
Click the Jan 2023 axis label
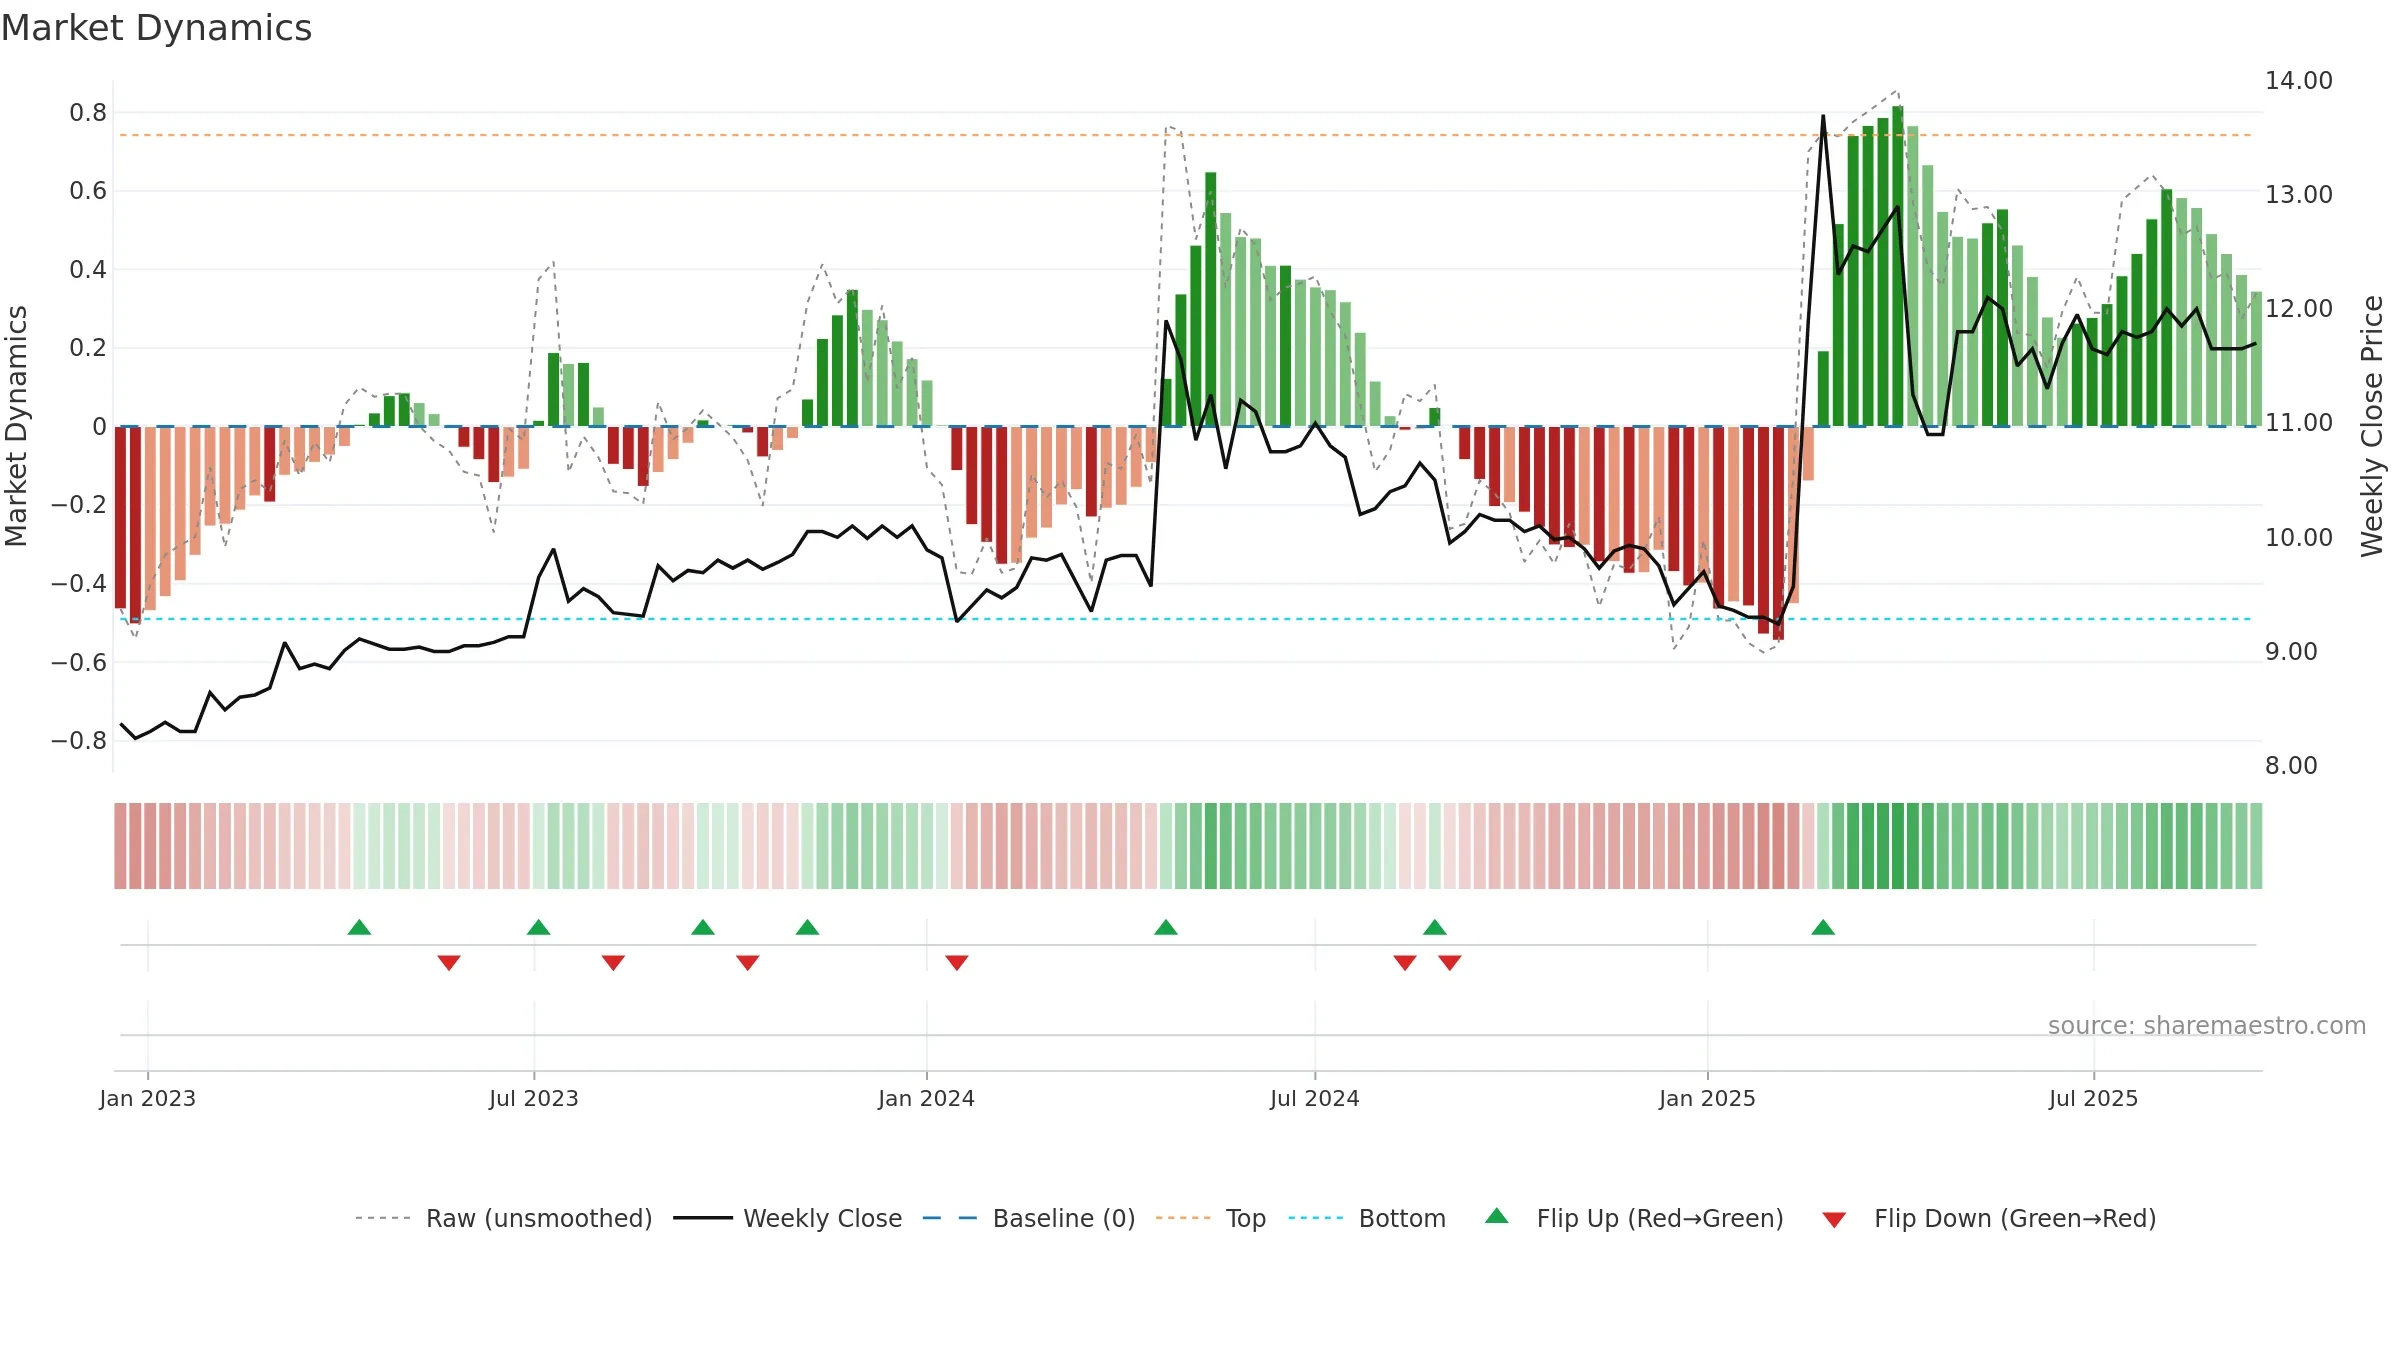coord(148,1098)
